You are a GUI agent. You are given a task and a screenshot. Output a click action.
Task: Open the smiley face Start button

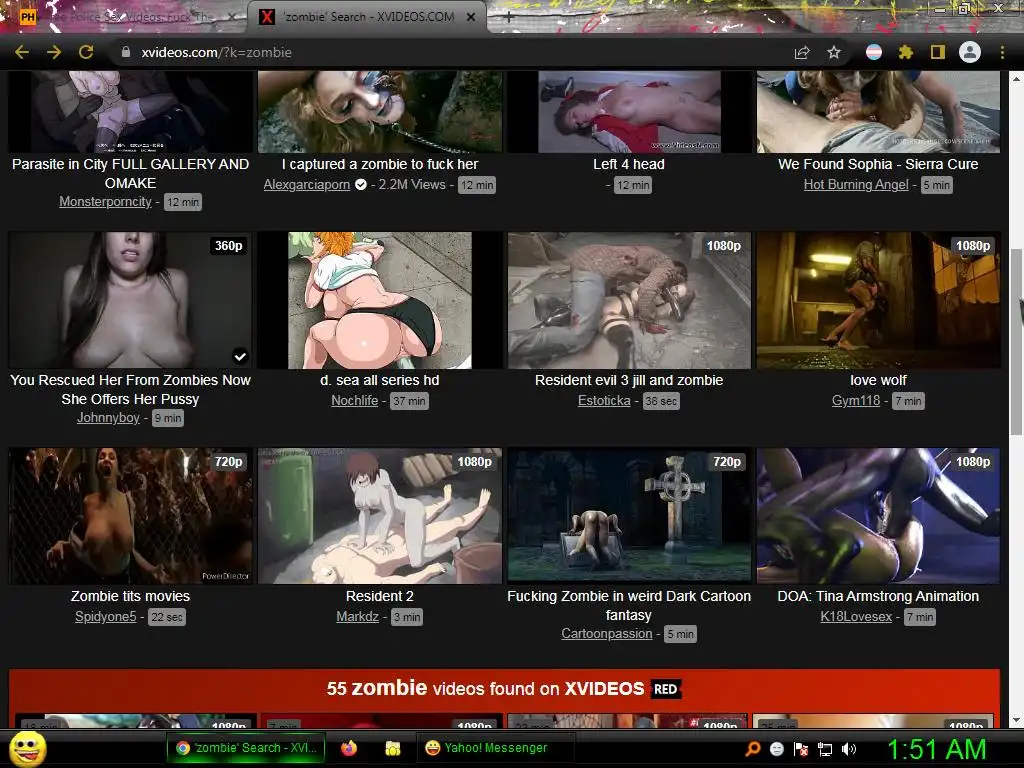tap(28, 748)
